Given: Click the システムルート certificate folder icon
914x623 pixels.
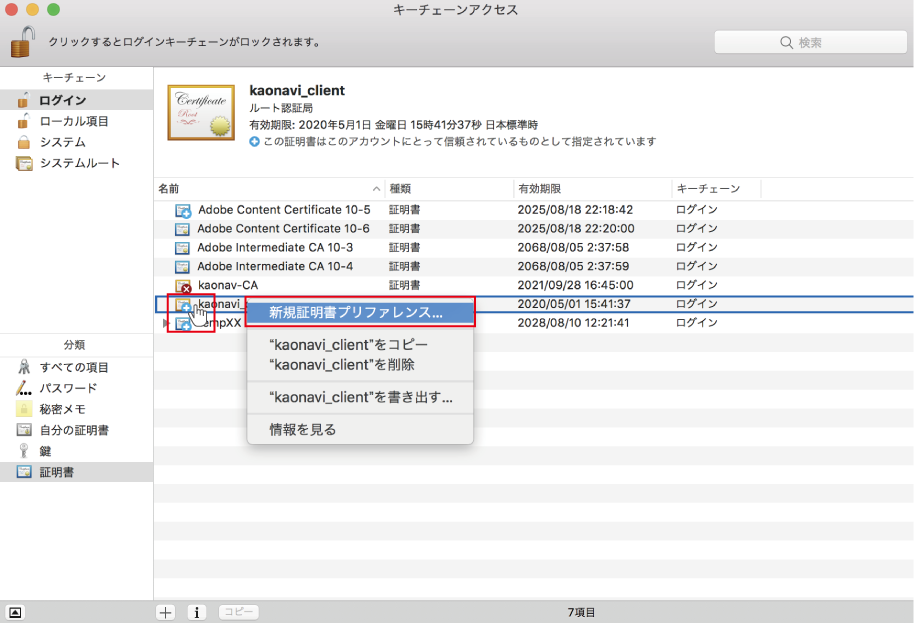Looking at the screenshot, I should point(24,163).
